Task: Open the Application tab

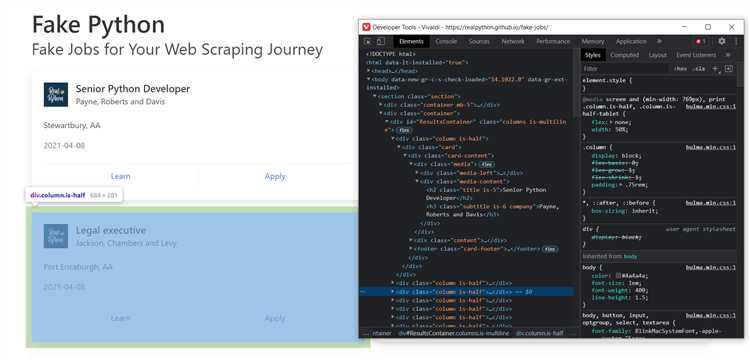Action: coord(631,42)
